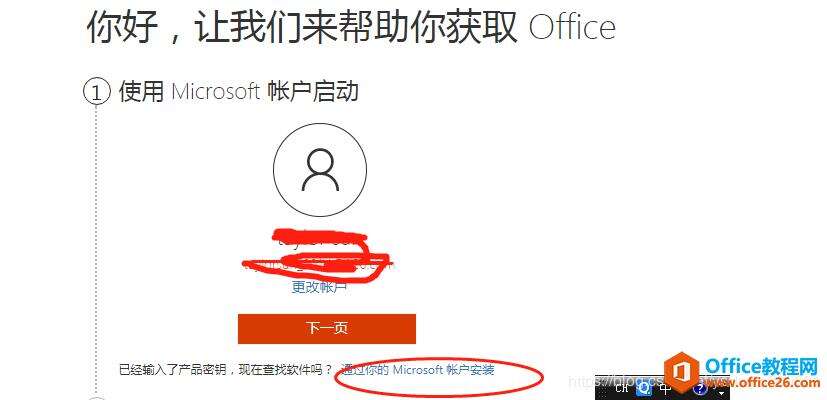This screenshot has width=827, height=400.
Task: Click the Office教程网 watermark text
Action: pos(761,365)
